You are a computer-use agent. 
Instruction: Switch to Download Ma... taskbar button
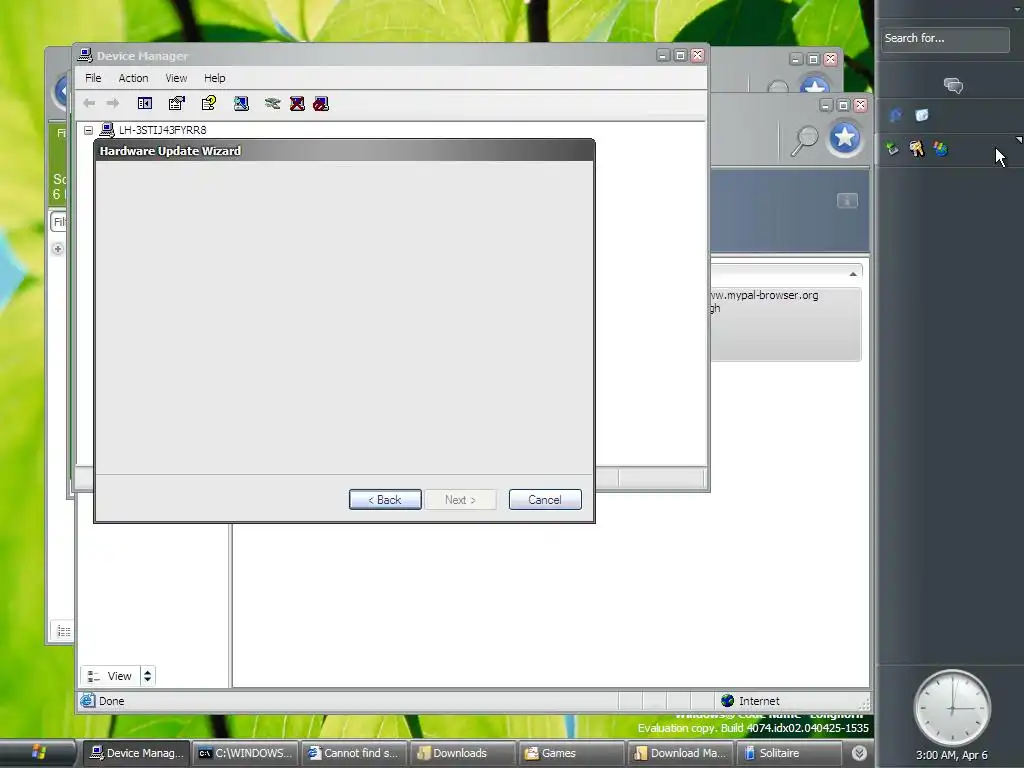coord(680,753)
